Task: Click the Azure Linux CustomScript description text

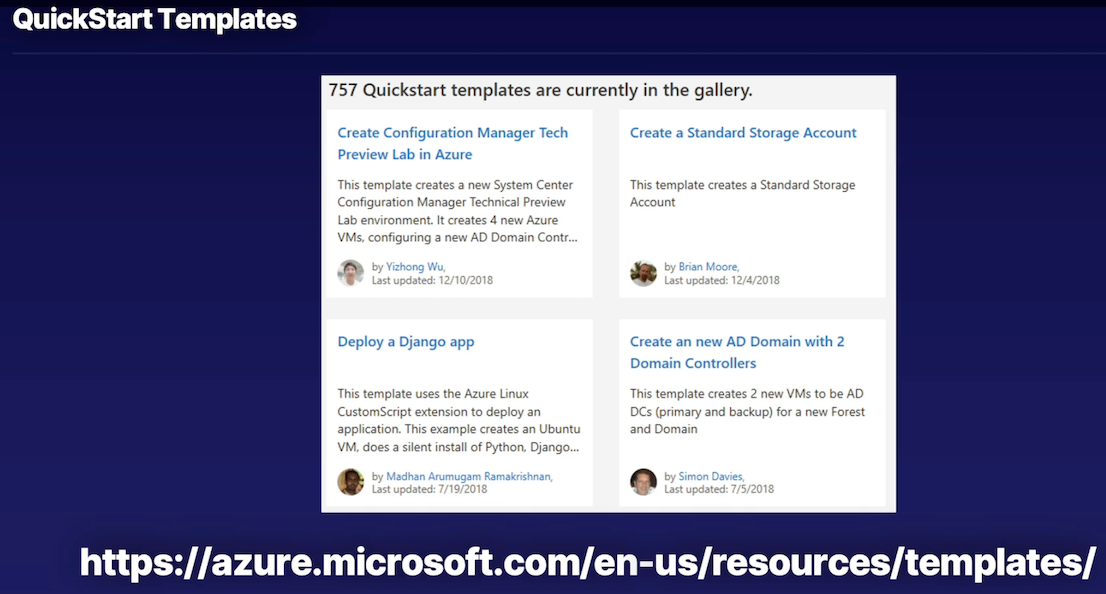Action: coord(457,420)
